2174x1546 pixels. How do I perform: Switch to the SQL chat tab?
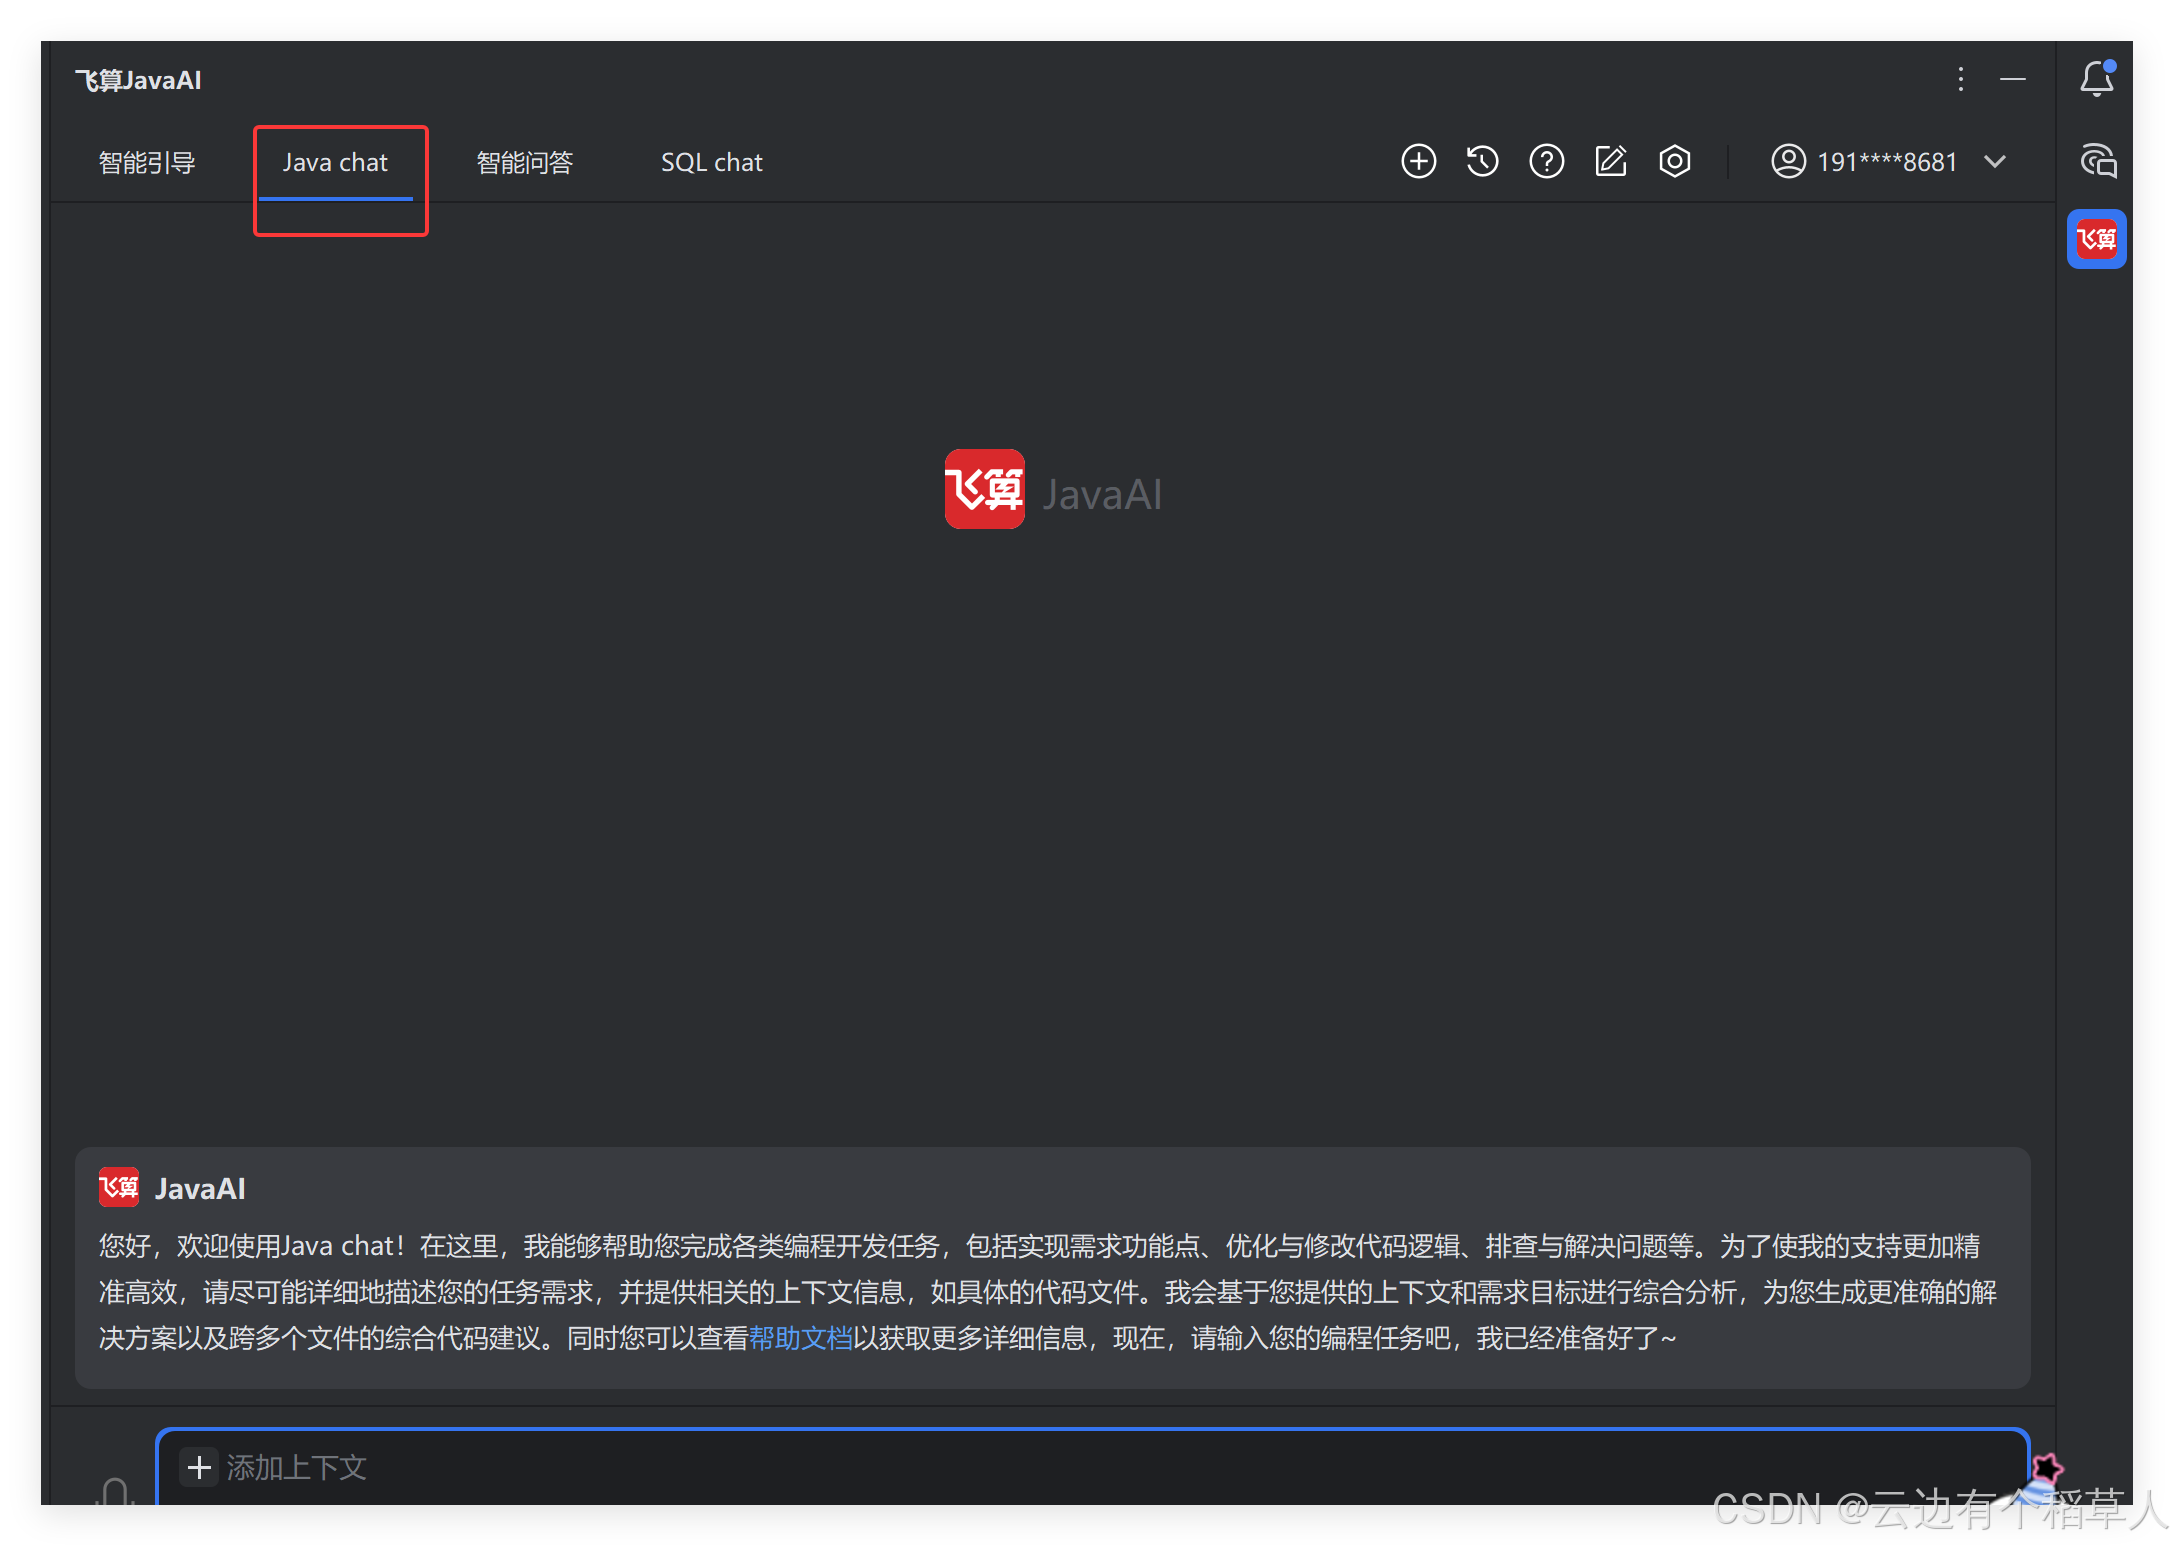[x=711, y=162]
